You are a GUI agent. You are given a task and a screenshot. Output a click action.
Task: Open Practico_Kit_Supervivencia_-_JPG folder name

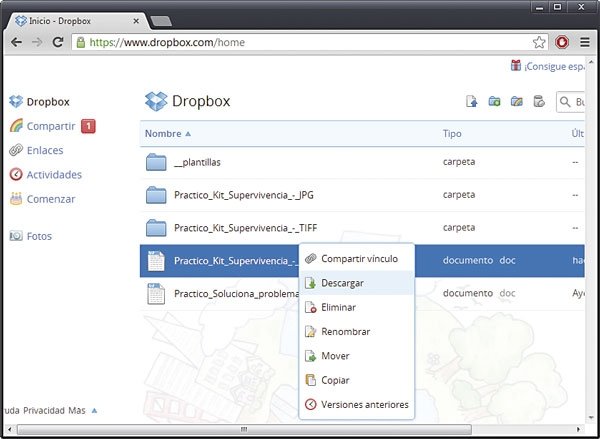(244, 195)
